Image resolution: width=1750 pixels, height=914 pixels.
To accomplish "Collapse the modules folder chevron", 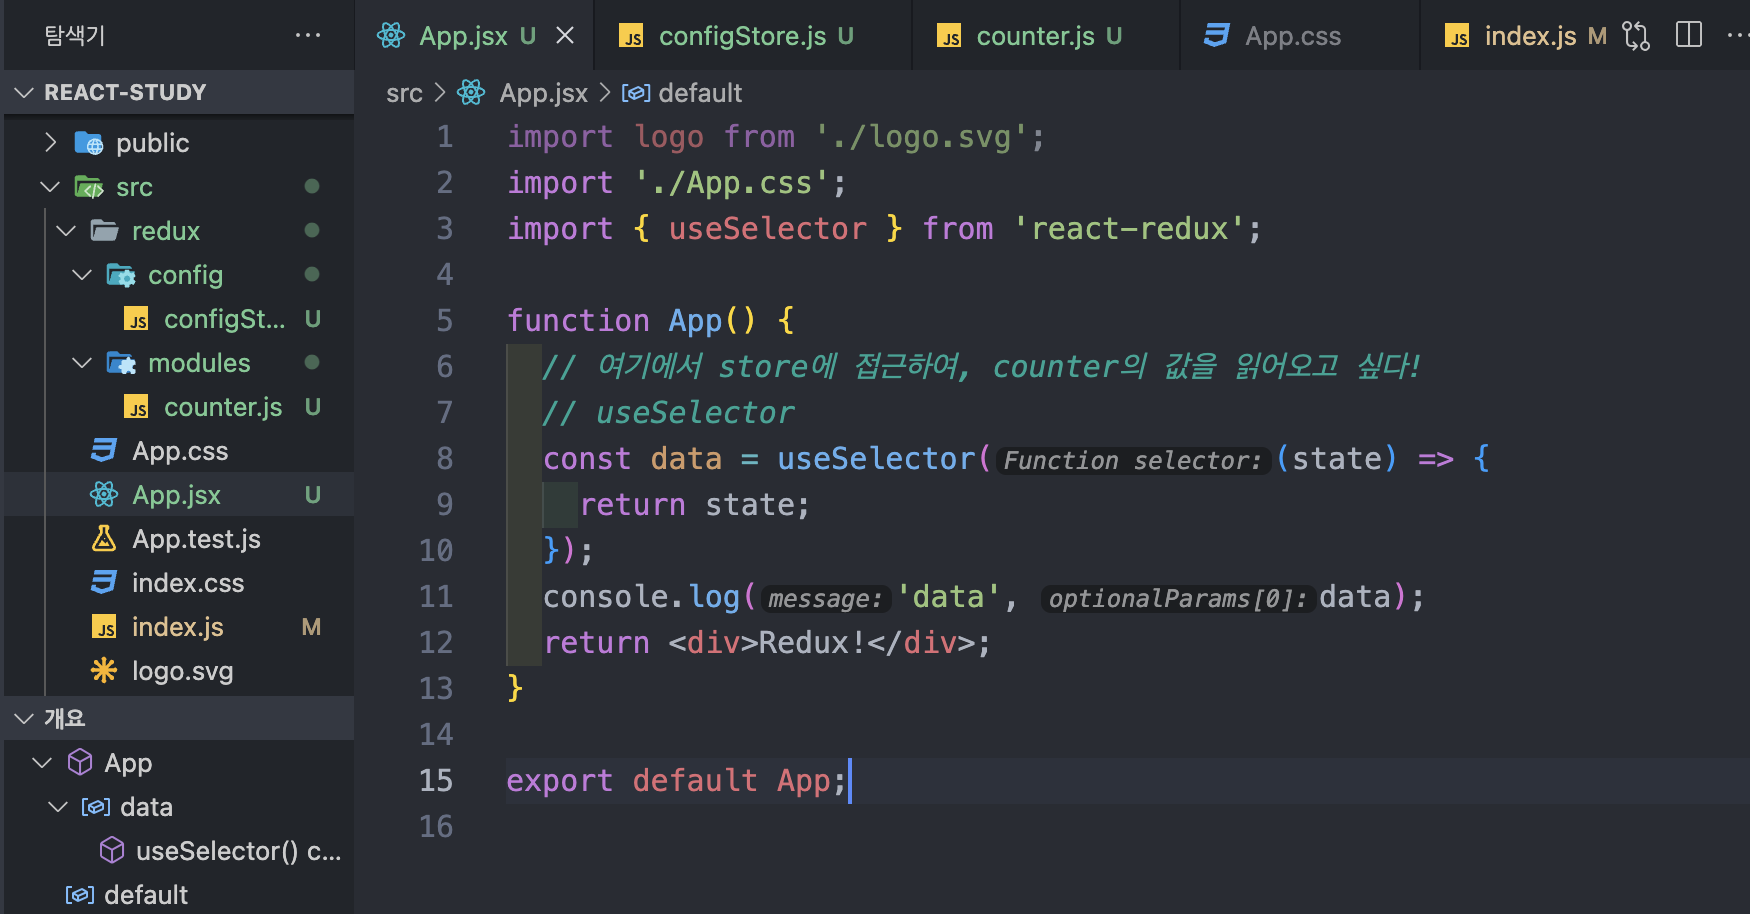I will pyautogui.click(x=82, y=363).
